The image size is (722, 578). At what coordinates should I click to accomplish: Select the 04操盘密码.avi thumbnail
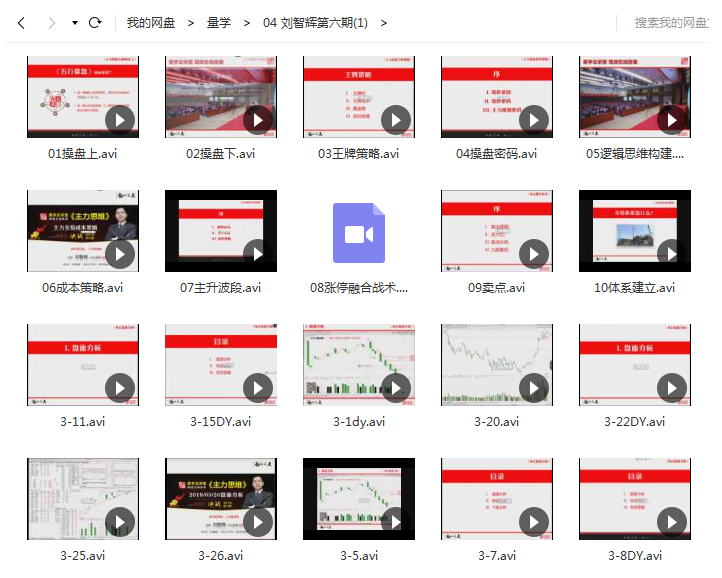pos(497,97)
